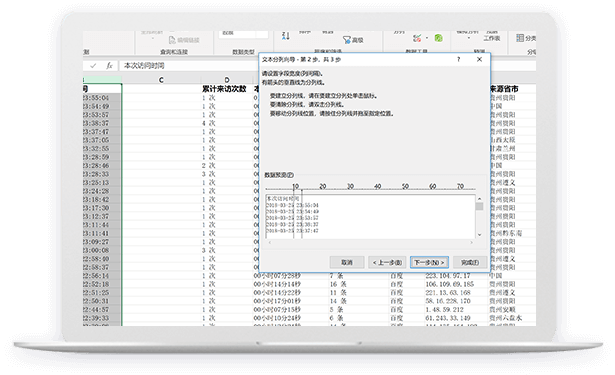Screen dimensions: 615x375
Task: Click the 甘肃兰州 city cell
Action: coord(502,149)
